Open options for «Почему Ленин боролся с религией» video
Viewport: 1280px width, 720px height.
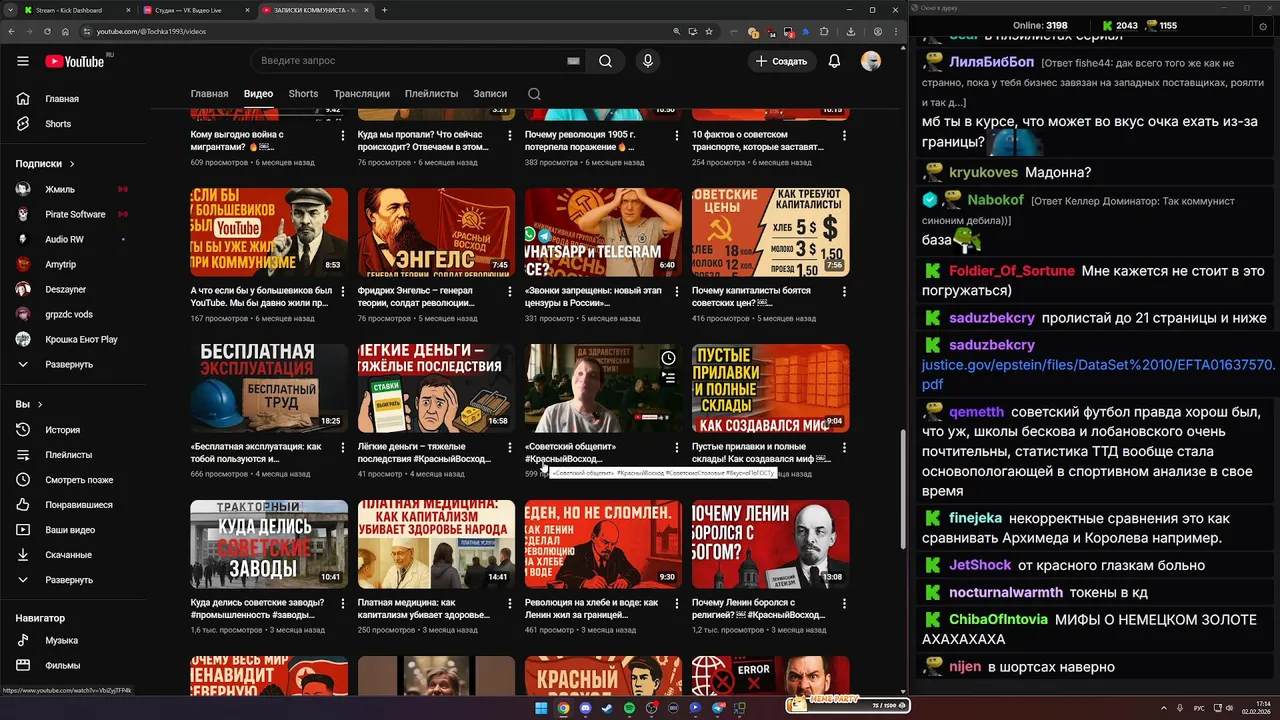(x=844, y=603)
